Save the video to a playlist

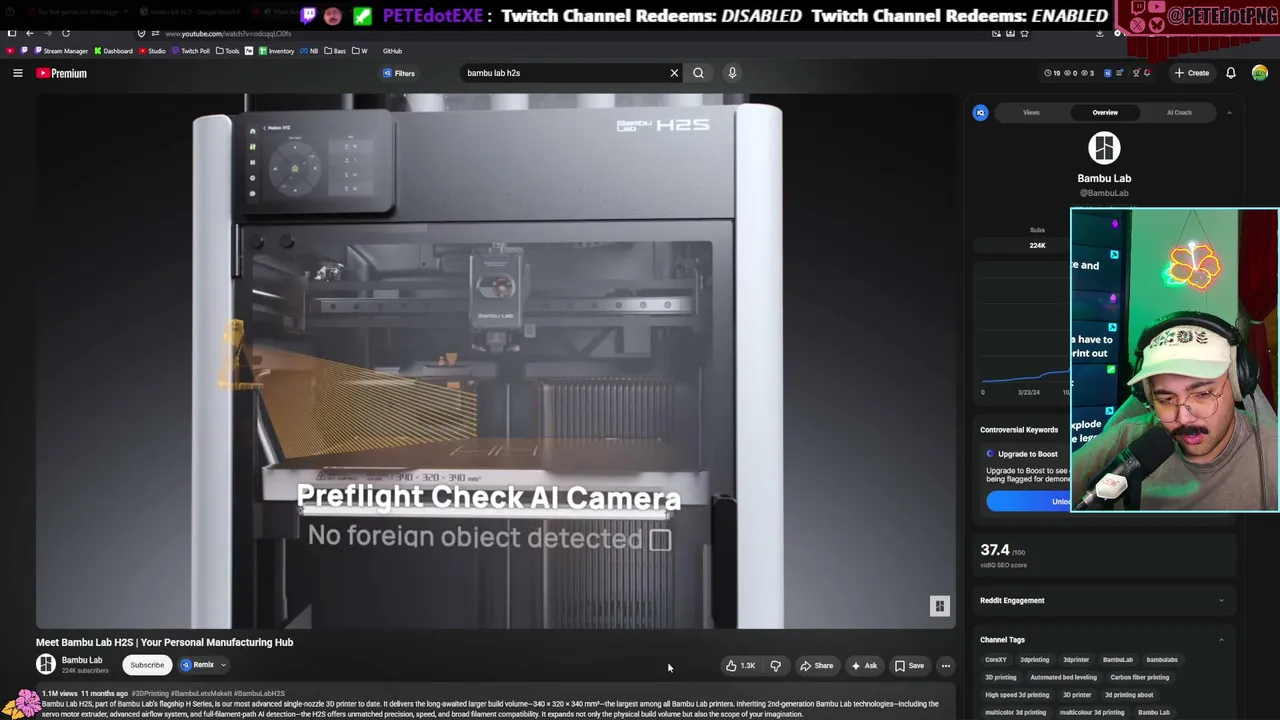(x=909, y=666)
